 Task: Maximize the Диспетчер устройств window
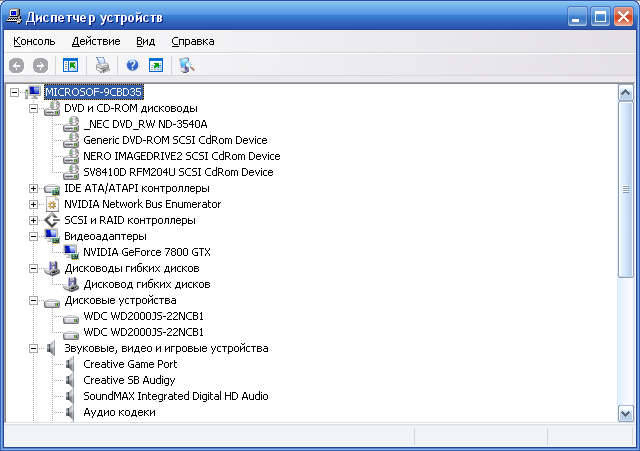pos(600,17)
